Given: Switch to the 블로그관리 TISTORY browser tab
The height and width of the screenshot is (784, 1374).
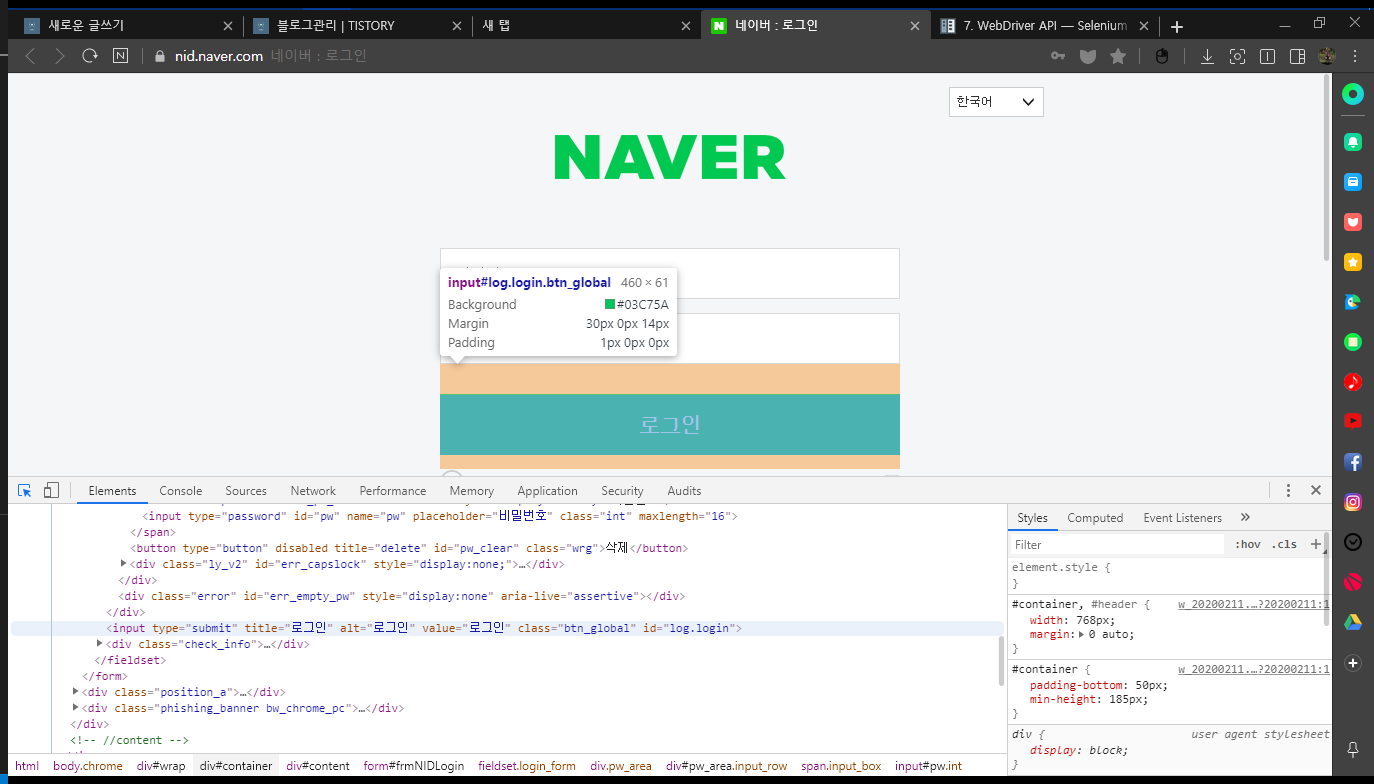Looking at the screenshot, I should [357, 26].
